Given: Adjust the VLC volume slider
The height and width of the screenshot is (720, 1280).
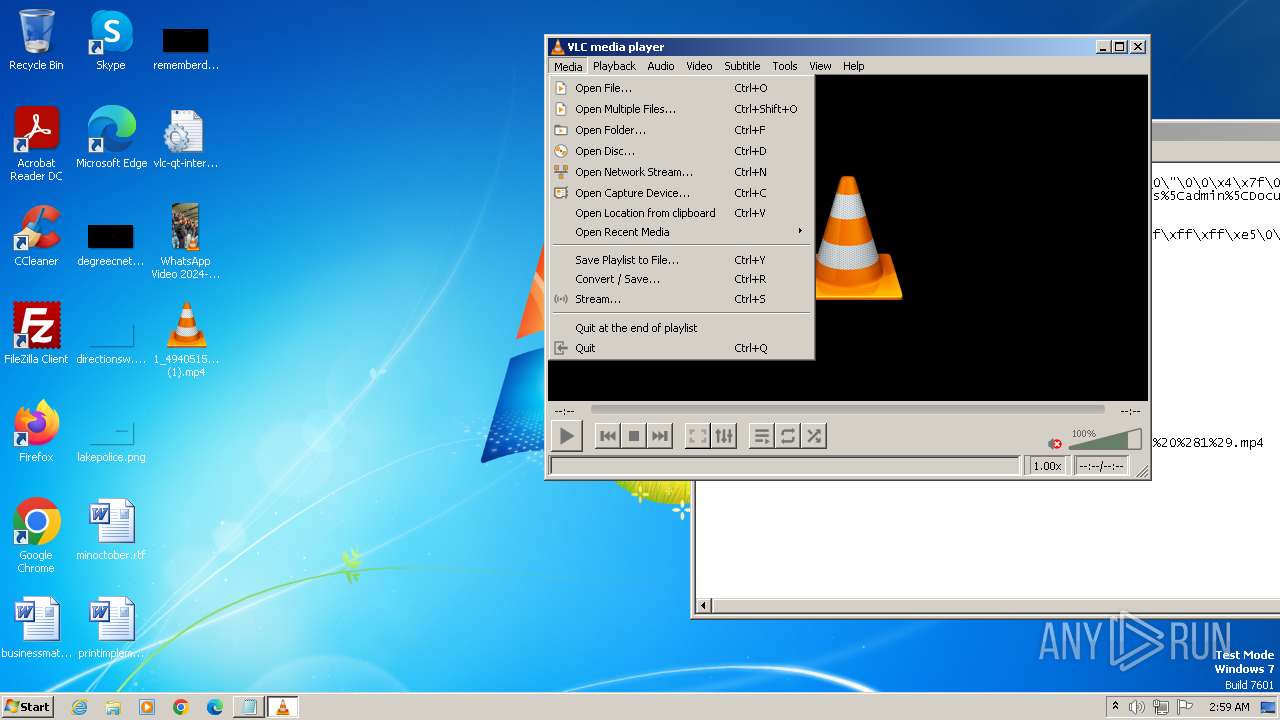Looking at the screenshot, I should click(1104, 440).
